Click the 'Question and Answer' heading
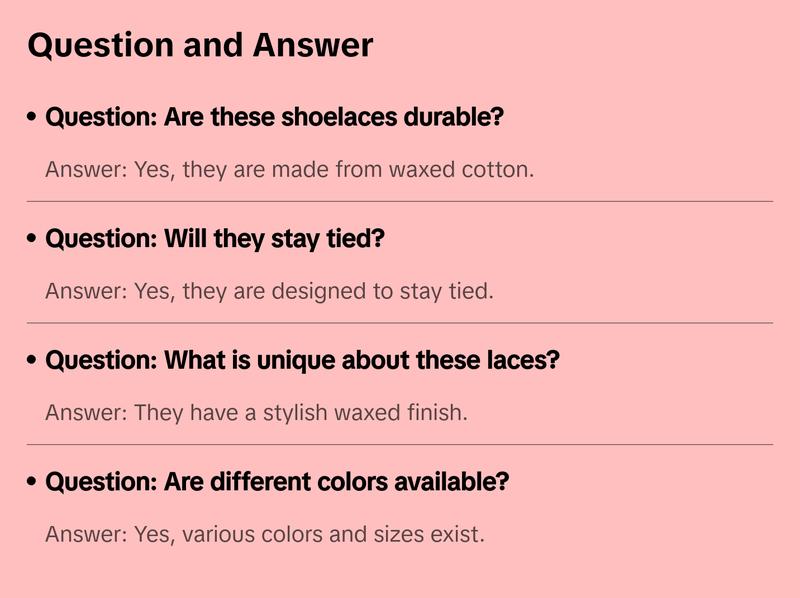The height and width of the screenshot is (598, 800). [x=200, y=45]
